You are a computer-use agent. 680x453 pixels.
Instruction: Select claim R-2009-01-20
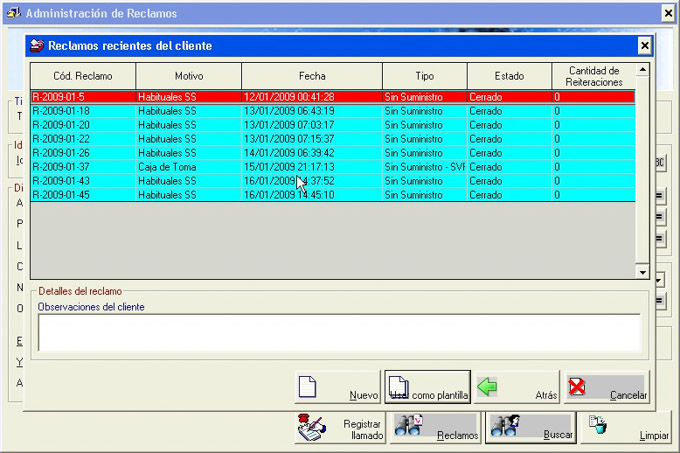point(333,125)
